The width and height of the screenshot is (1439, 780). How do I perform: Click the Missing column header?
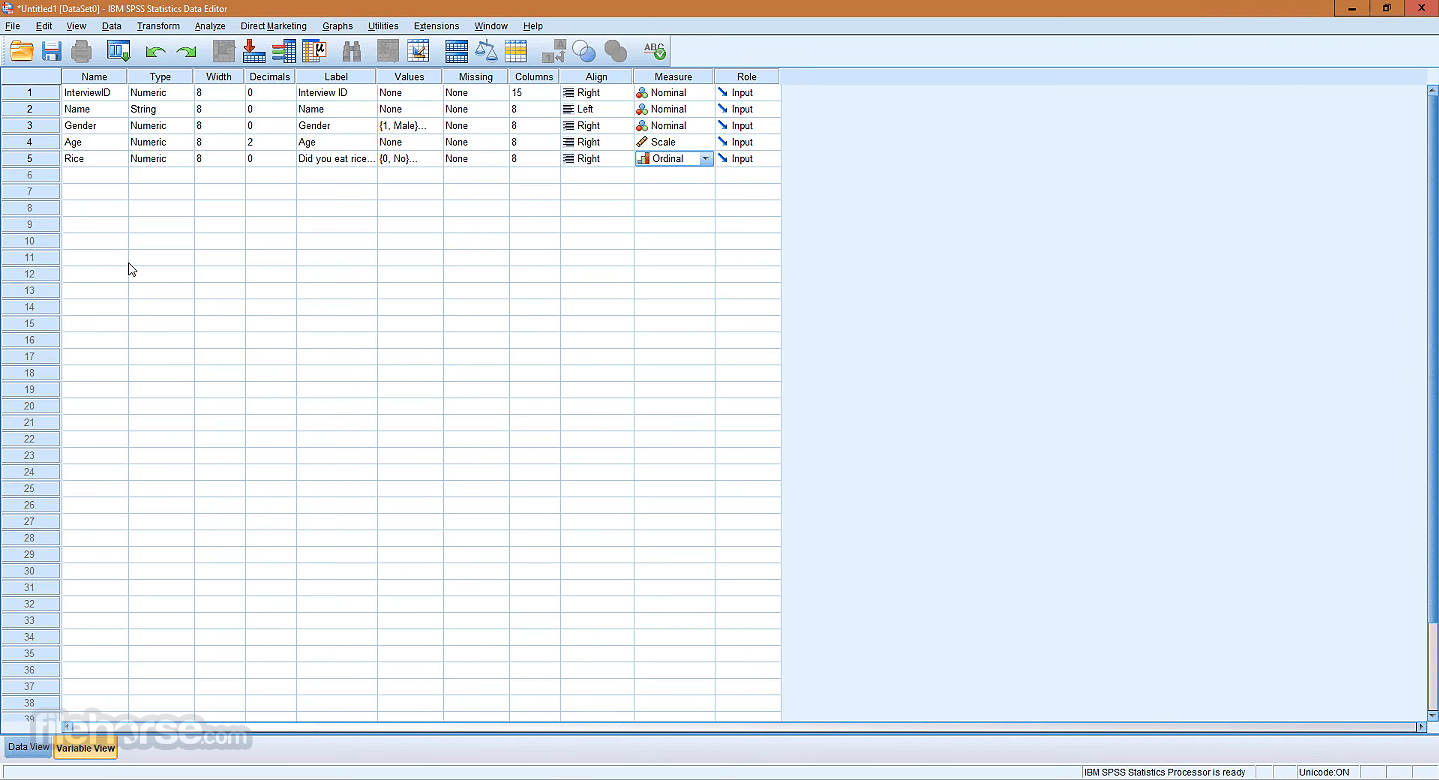click(x=476, y=76)
